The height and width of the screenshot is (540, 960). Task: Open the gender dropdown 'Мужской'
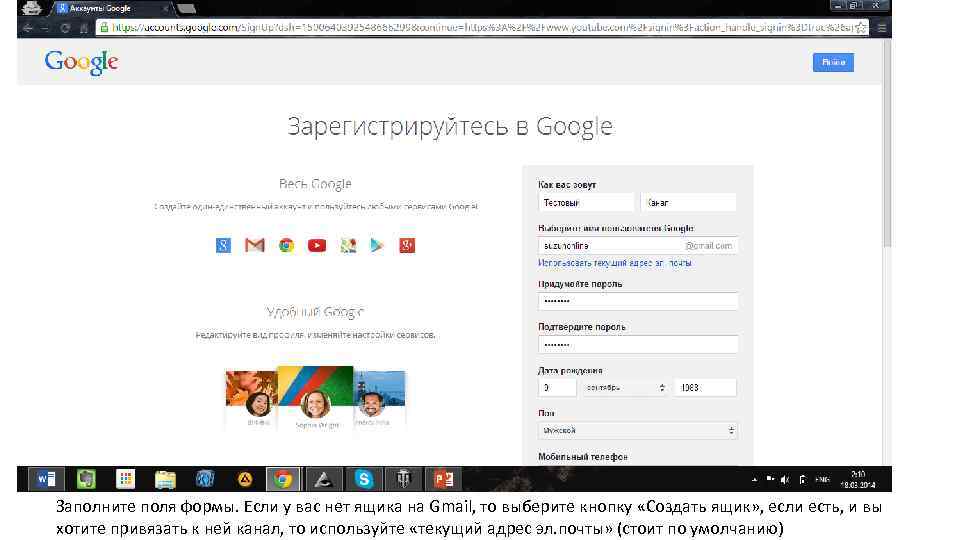[x=638, y=430]
